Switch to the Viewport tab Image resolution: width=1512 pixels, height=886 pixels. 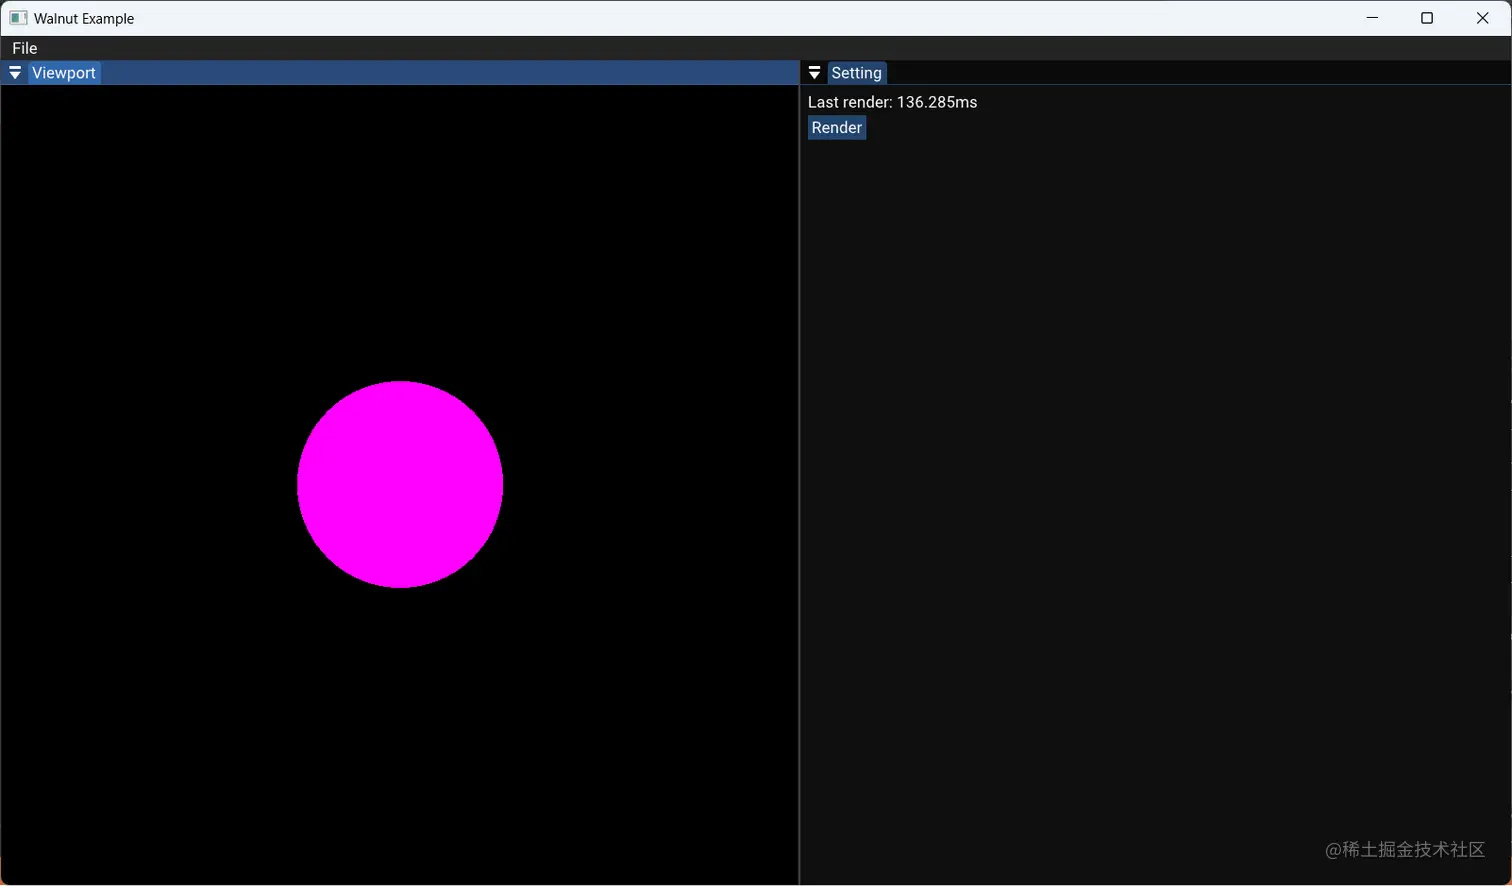(x=64, y=73)
